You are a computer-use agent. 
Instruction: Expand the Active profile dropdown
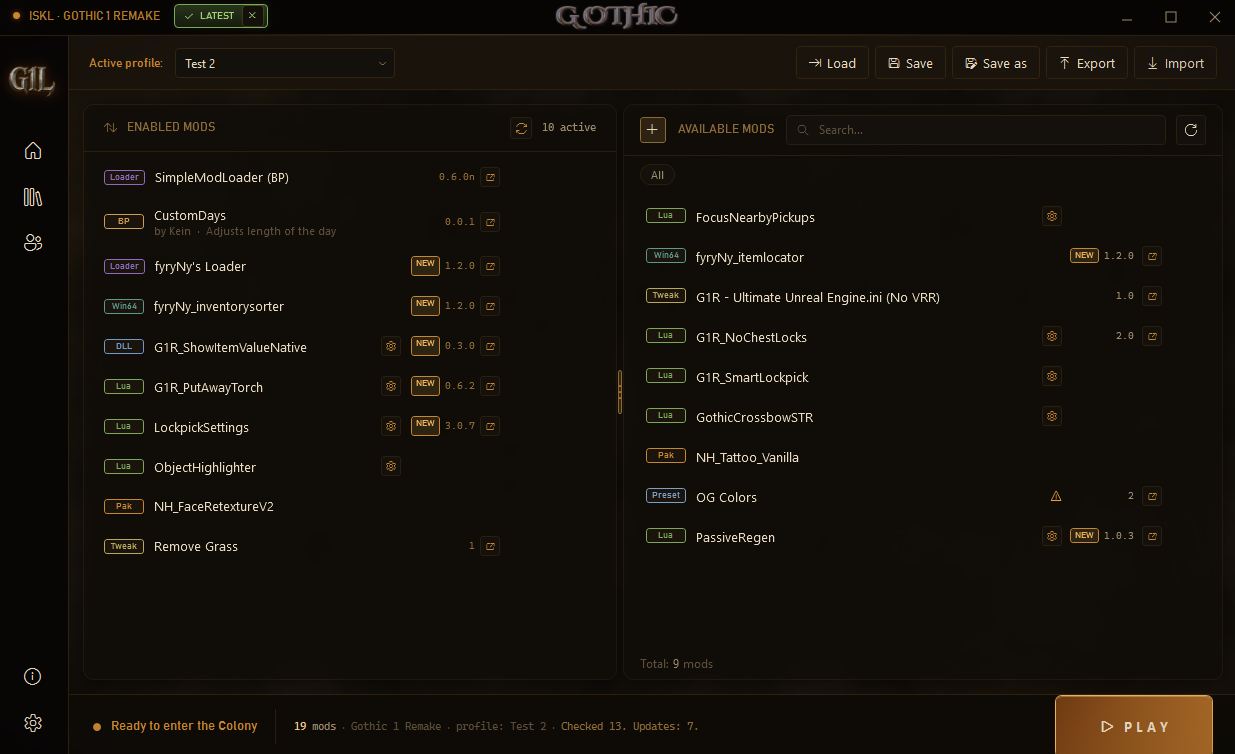point(285,63)
